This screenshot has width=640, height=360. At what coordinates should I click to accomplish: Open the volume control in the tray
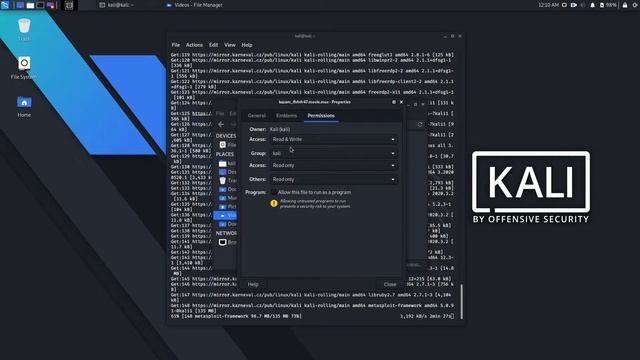click(583, 5)
